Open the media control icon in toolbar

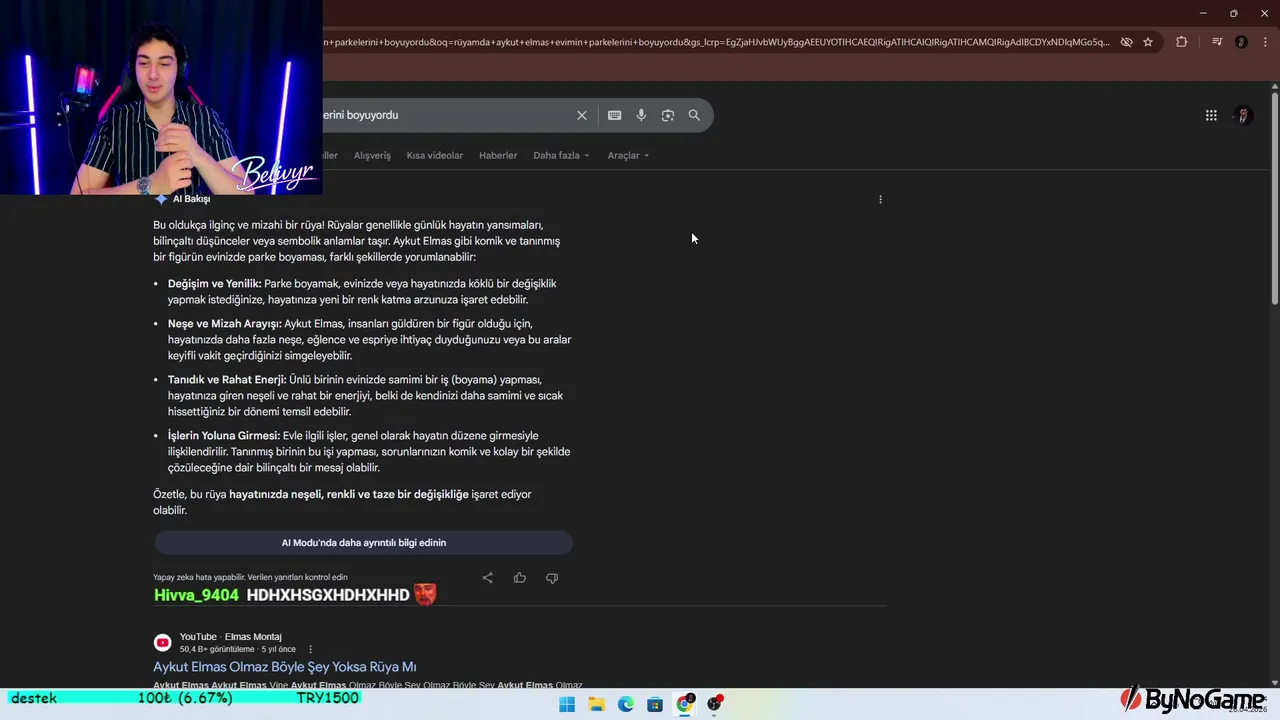(1217, 42)
